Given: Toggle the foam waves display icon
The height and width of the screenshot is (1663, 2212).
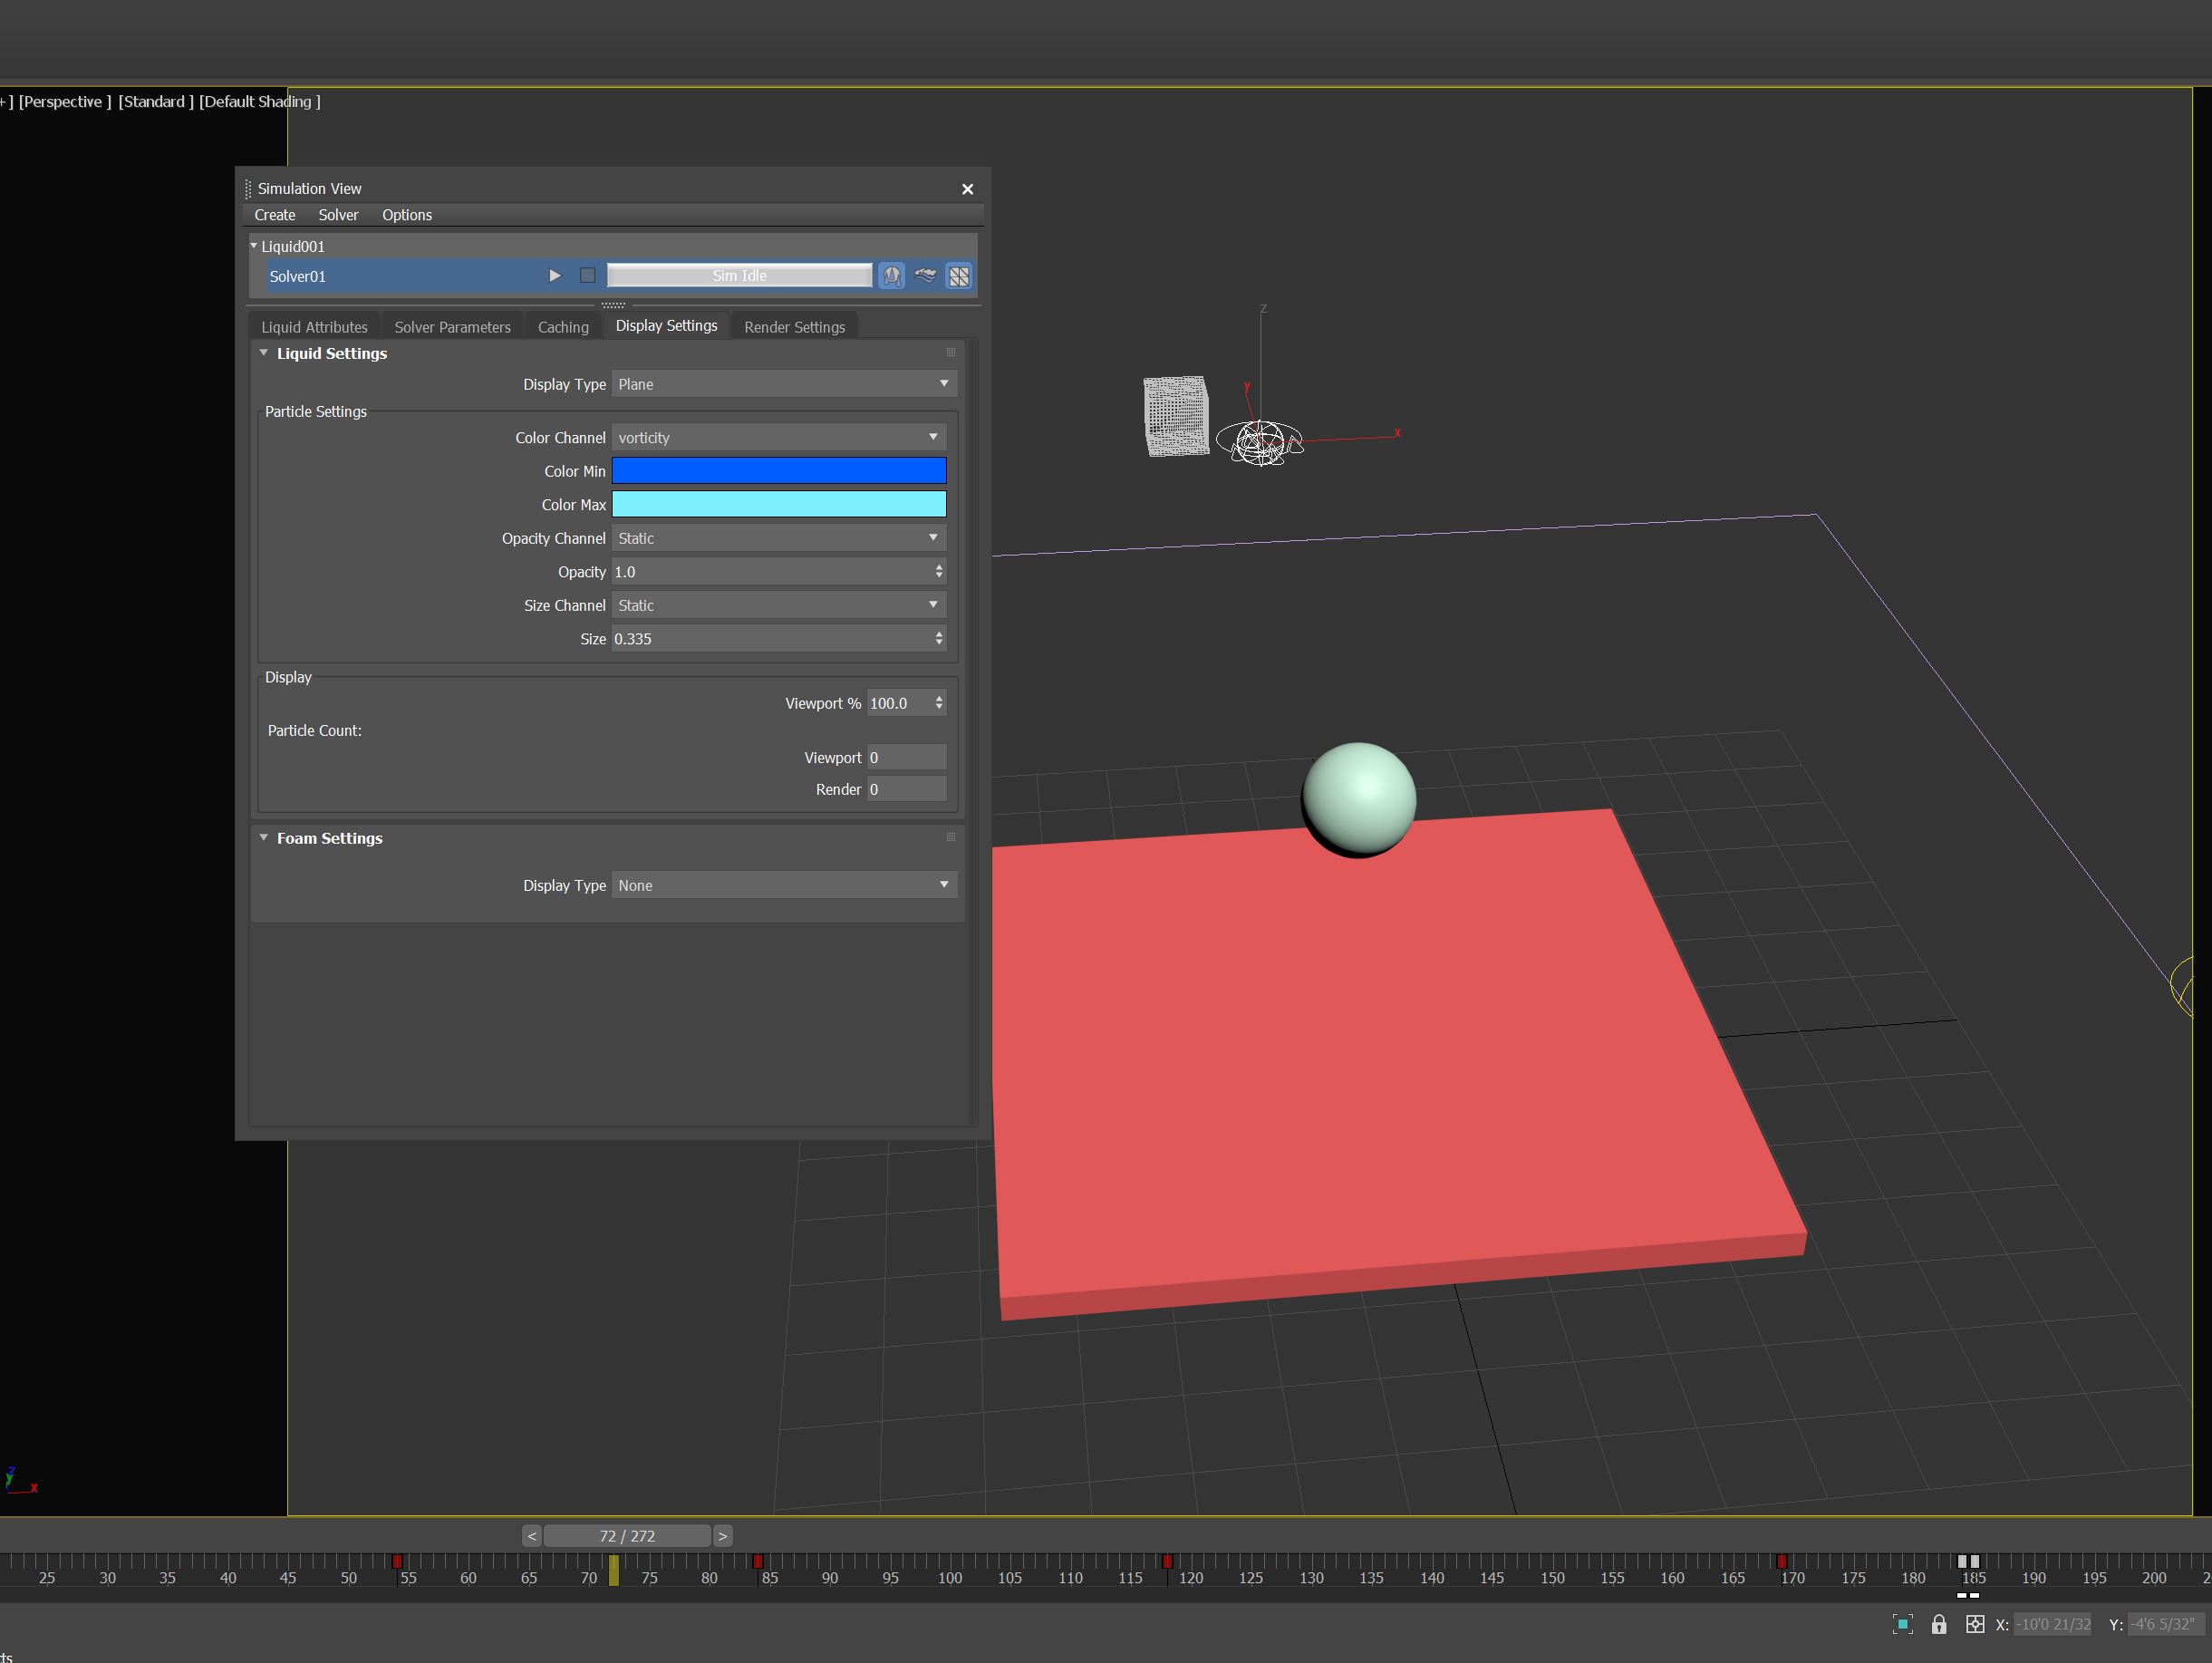Looking at the screenshot, I should (926, 276).
